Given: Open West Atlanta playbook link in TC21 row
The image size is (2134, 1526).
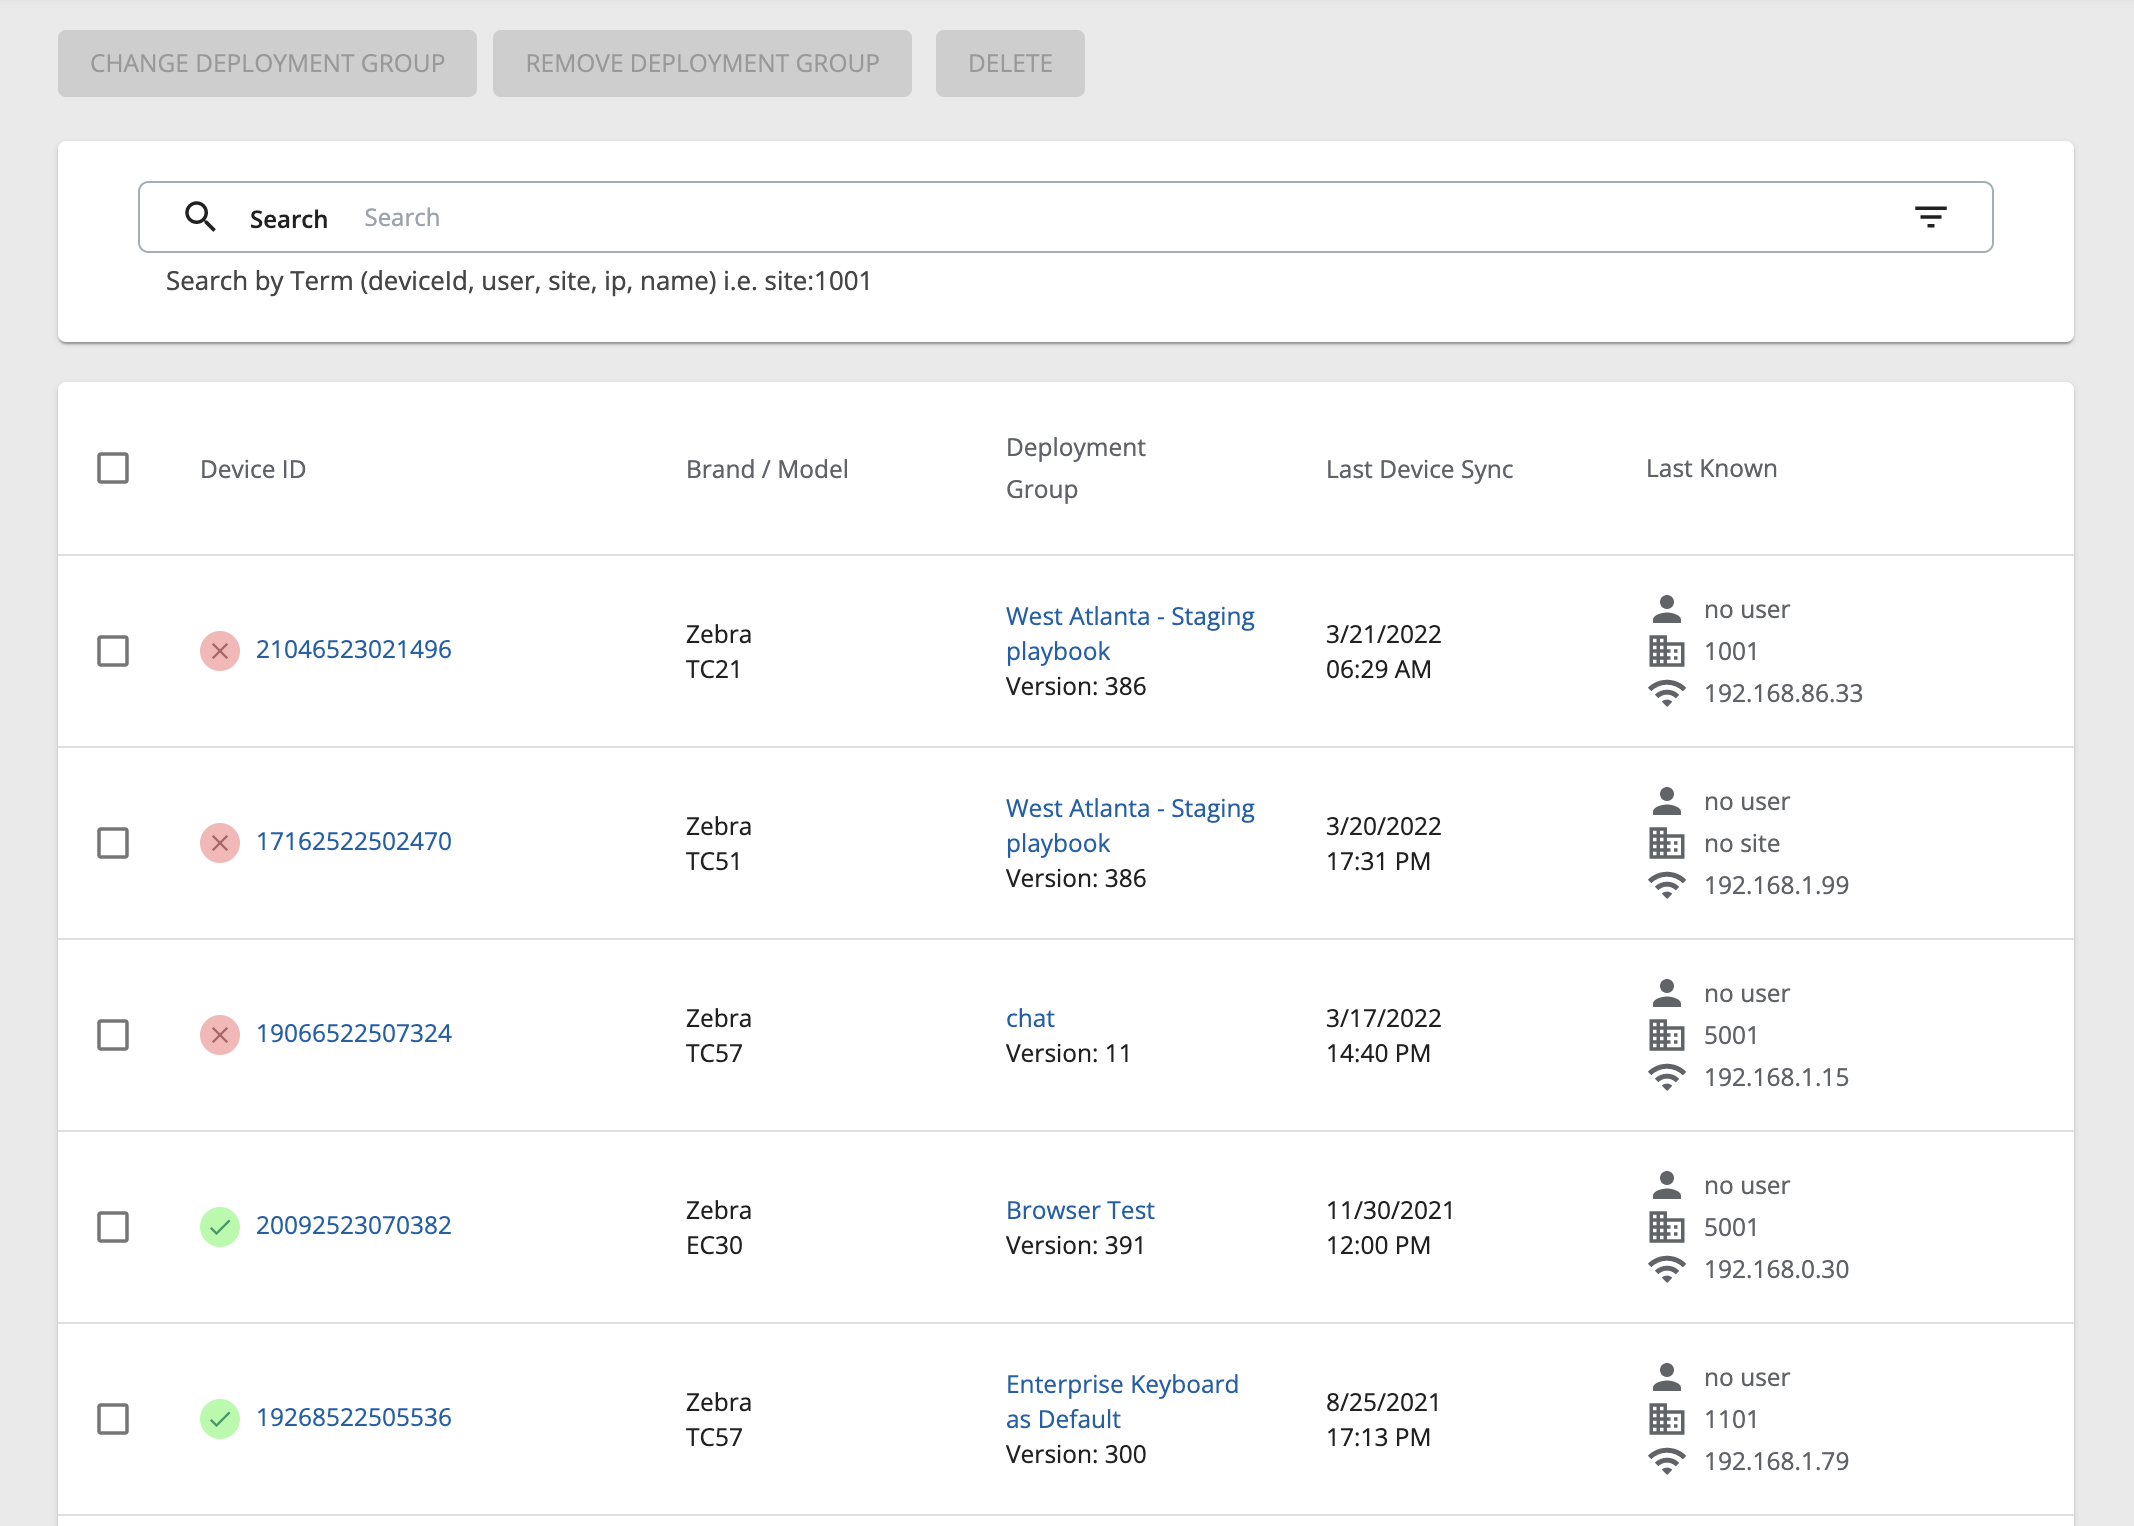Looking at the screenshot, I should (x=1130, y=634).
